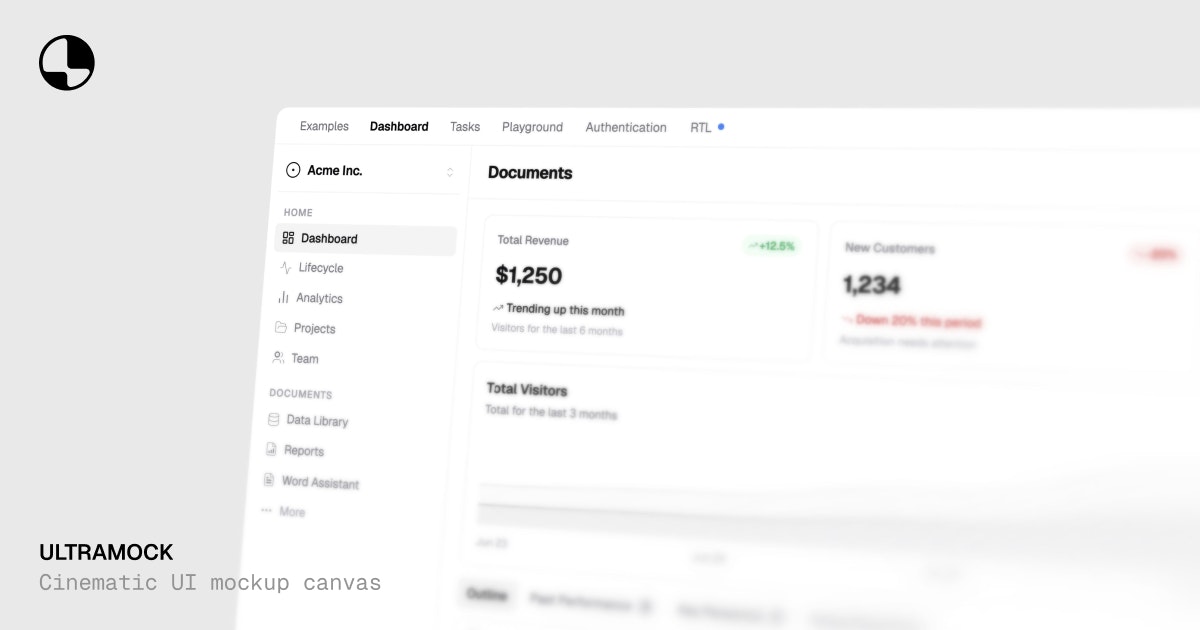Open Analytics via its bar chart icon
Viewport: 1200px width, 630px height.
[x=282, y=298]
